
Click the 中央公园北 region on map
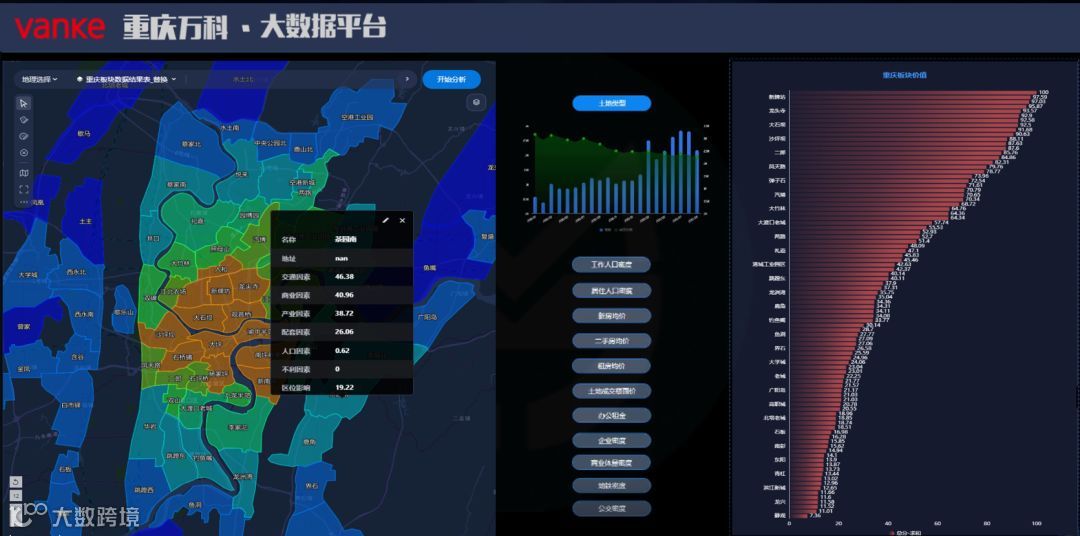[x=269, y=143]
